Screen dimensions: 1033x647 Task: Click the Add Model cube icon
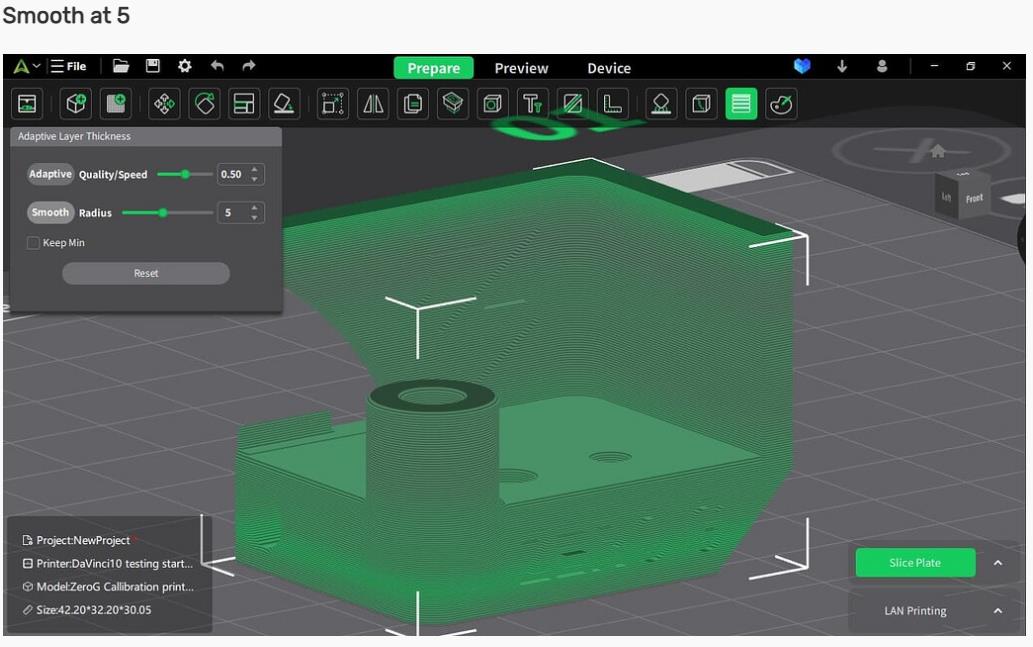[76, 103]
